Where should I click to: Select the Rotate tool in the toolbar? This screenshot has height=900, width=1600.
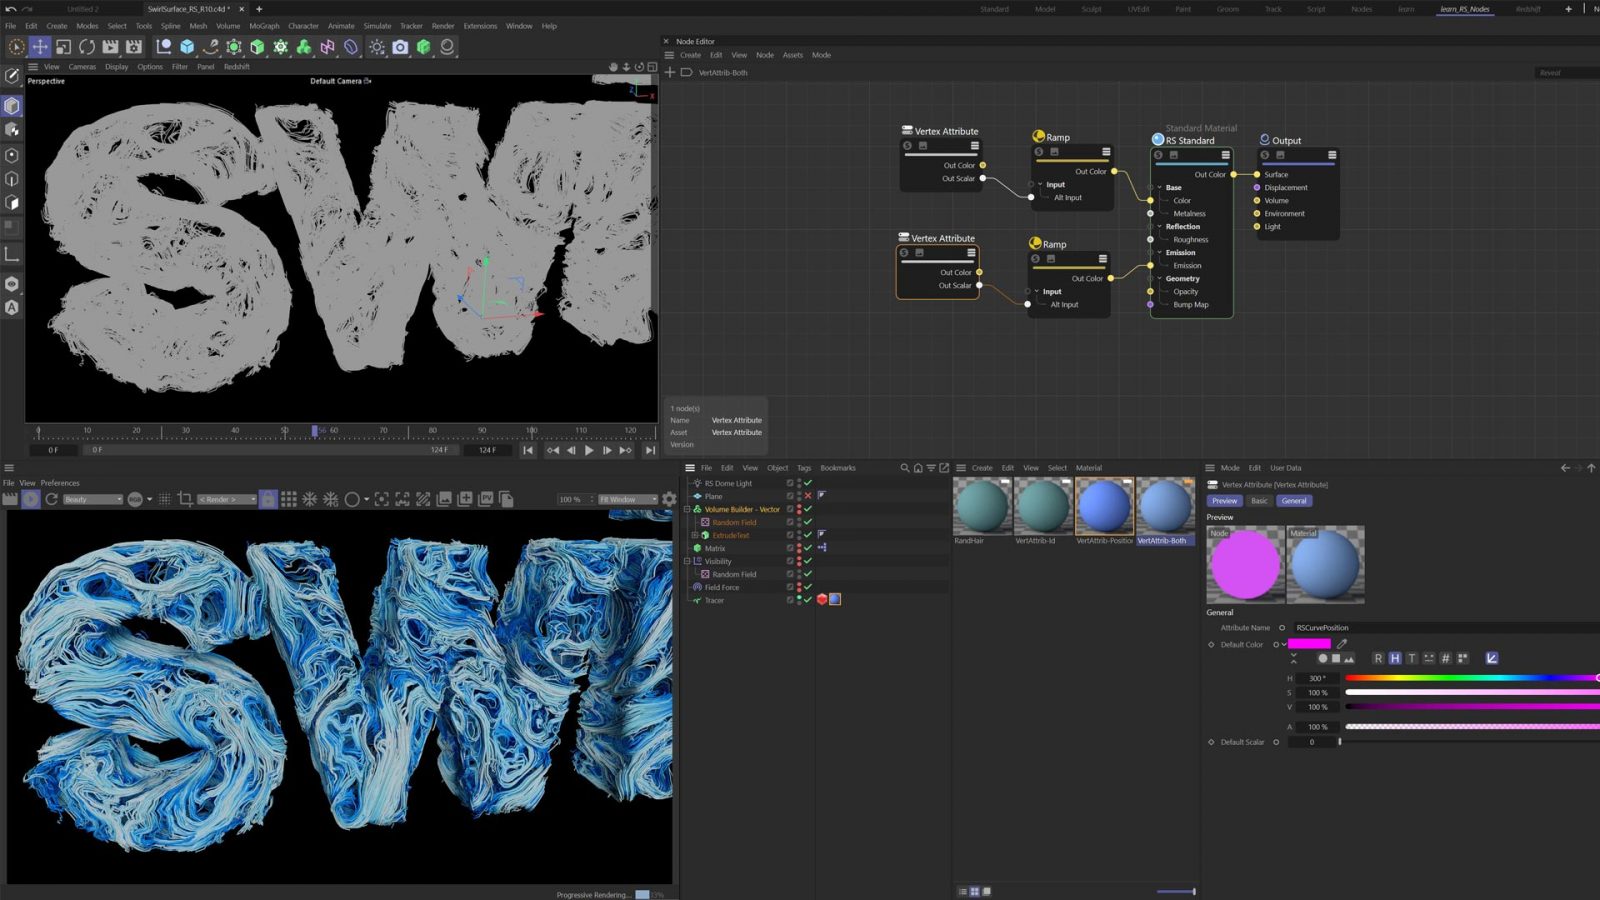coord(86,47)
